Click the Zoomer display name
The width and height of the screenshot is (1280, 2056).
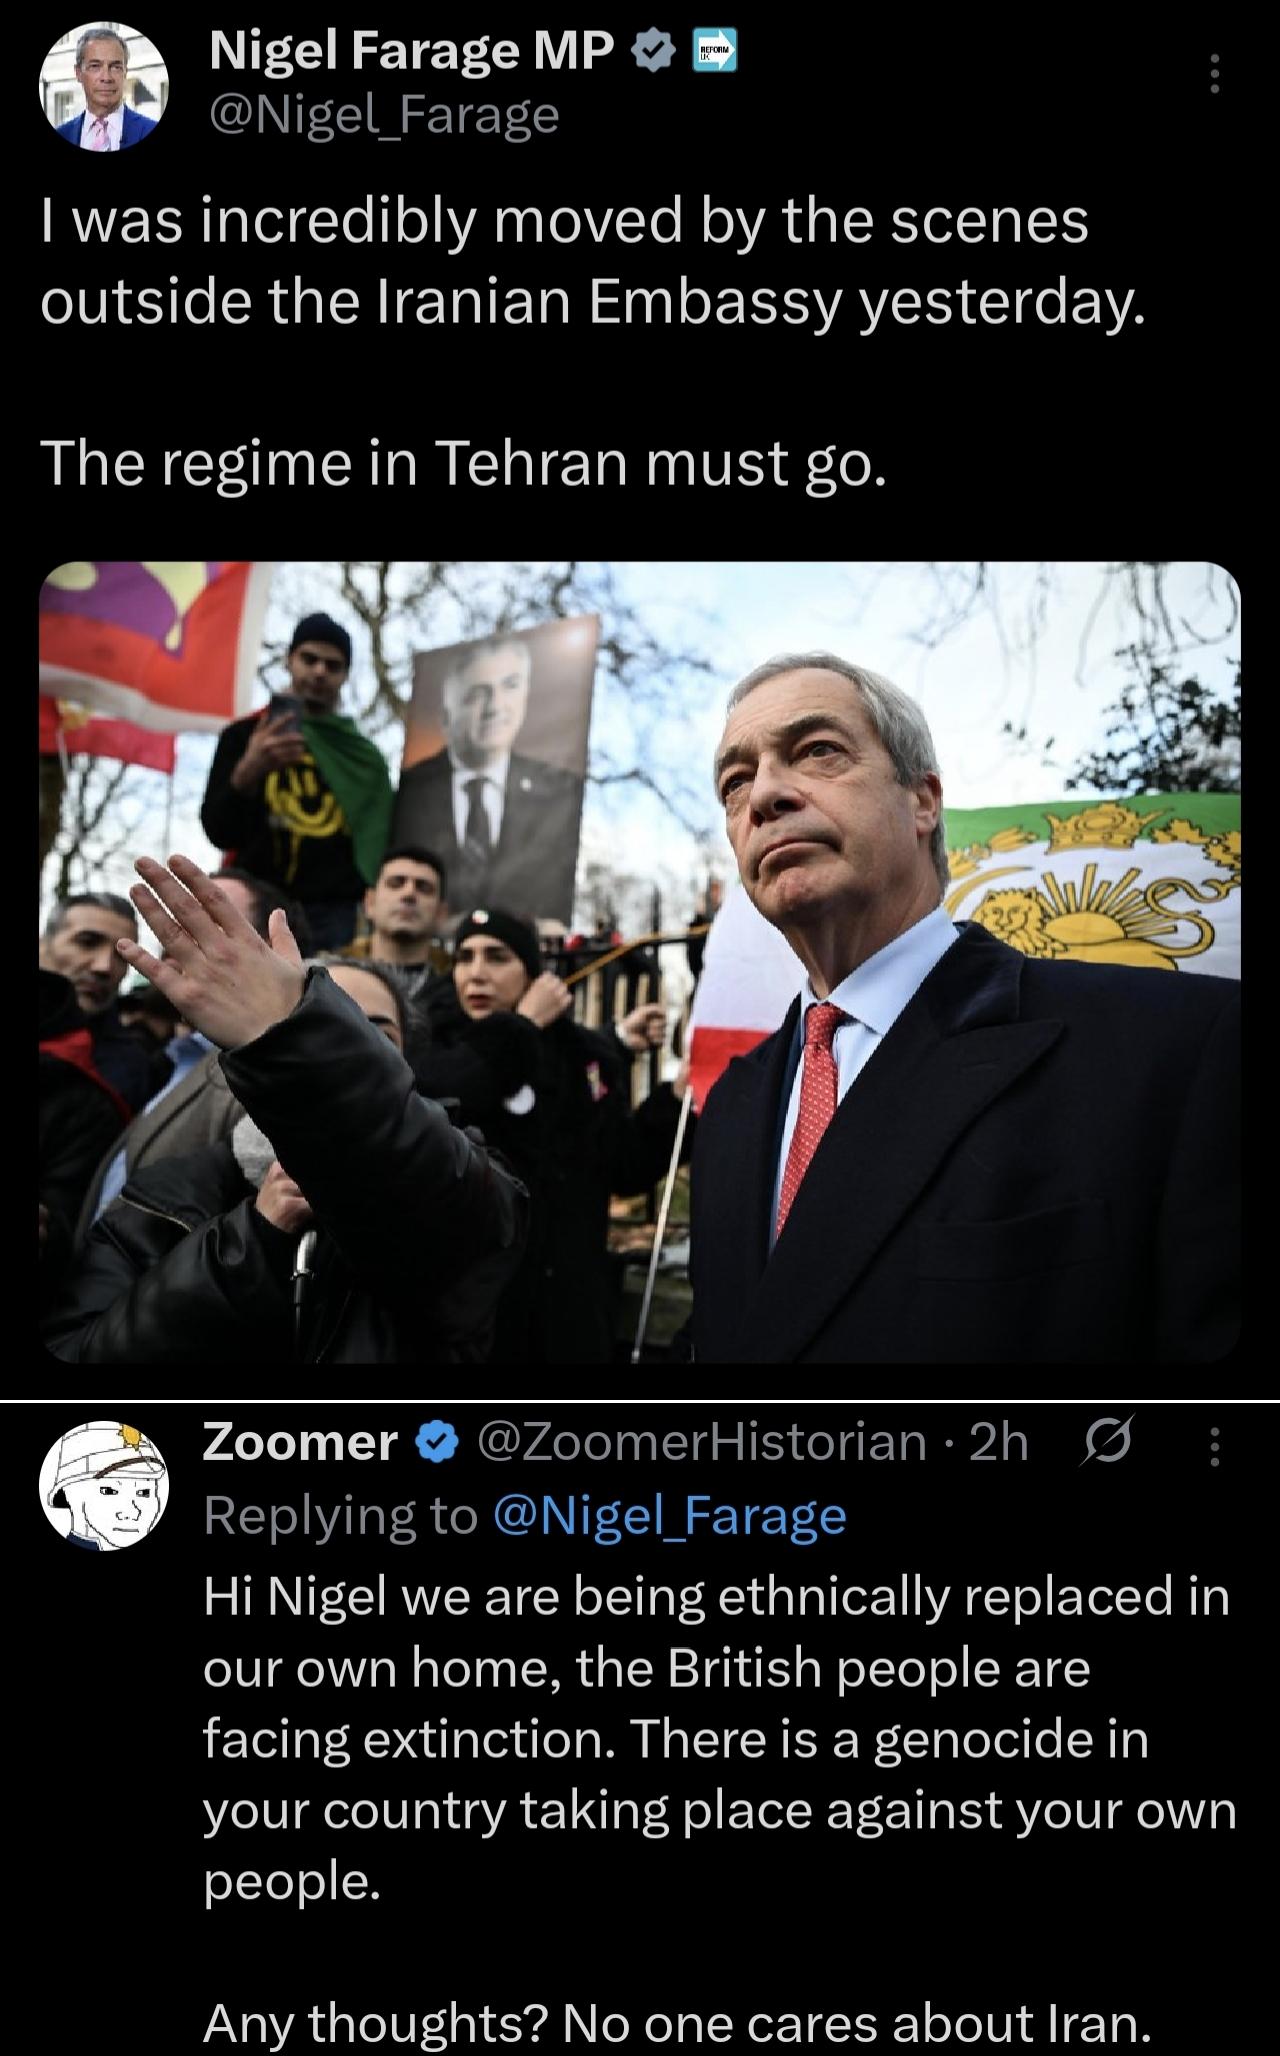[301, 1442]
